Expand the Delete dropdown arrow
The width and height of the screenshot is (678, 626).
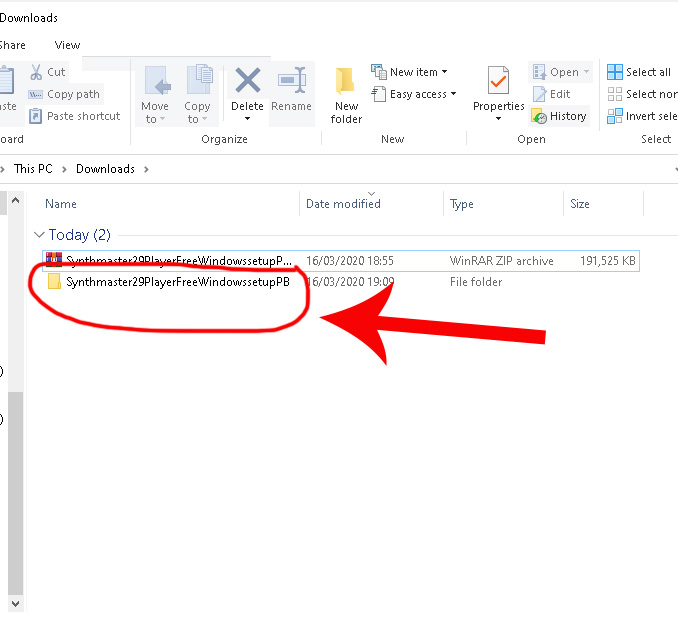tap(247, 118)
